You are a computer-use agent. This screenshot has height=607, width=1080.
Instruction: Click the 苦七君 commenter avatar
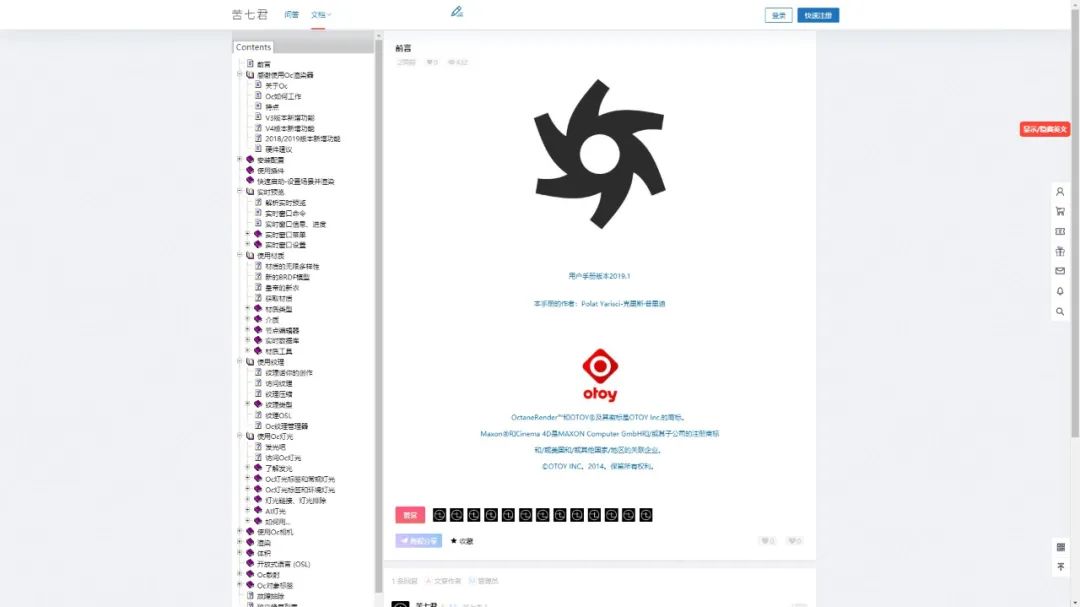[400, 604]
